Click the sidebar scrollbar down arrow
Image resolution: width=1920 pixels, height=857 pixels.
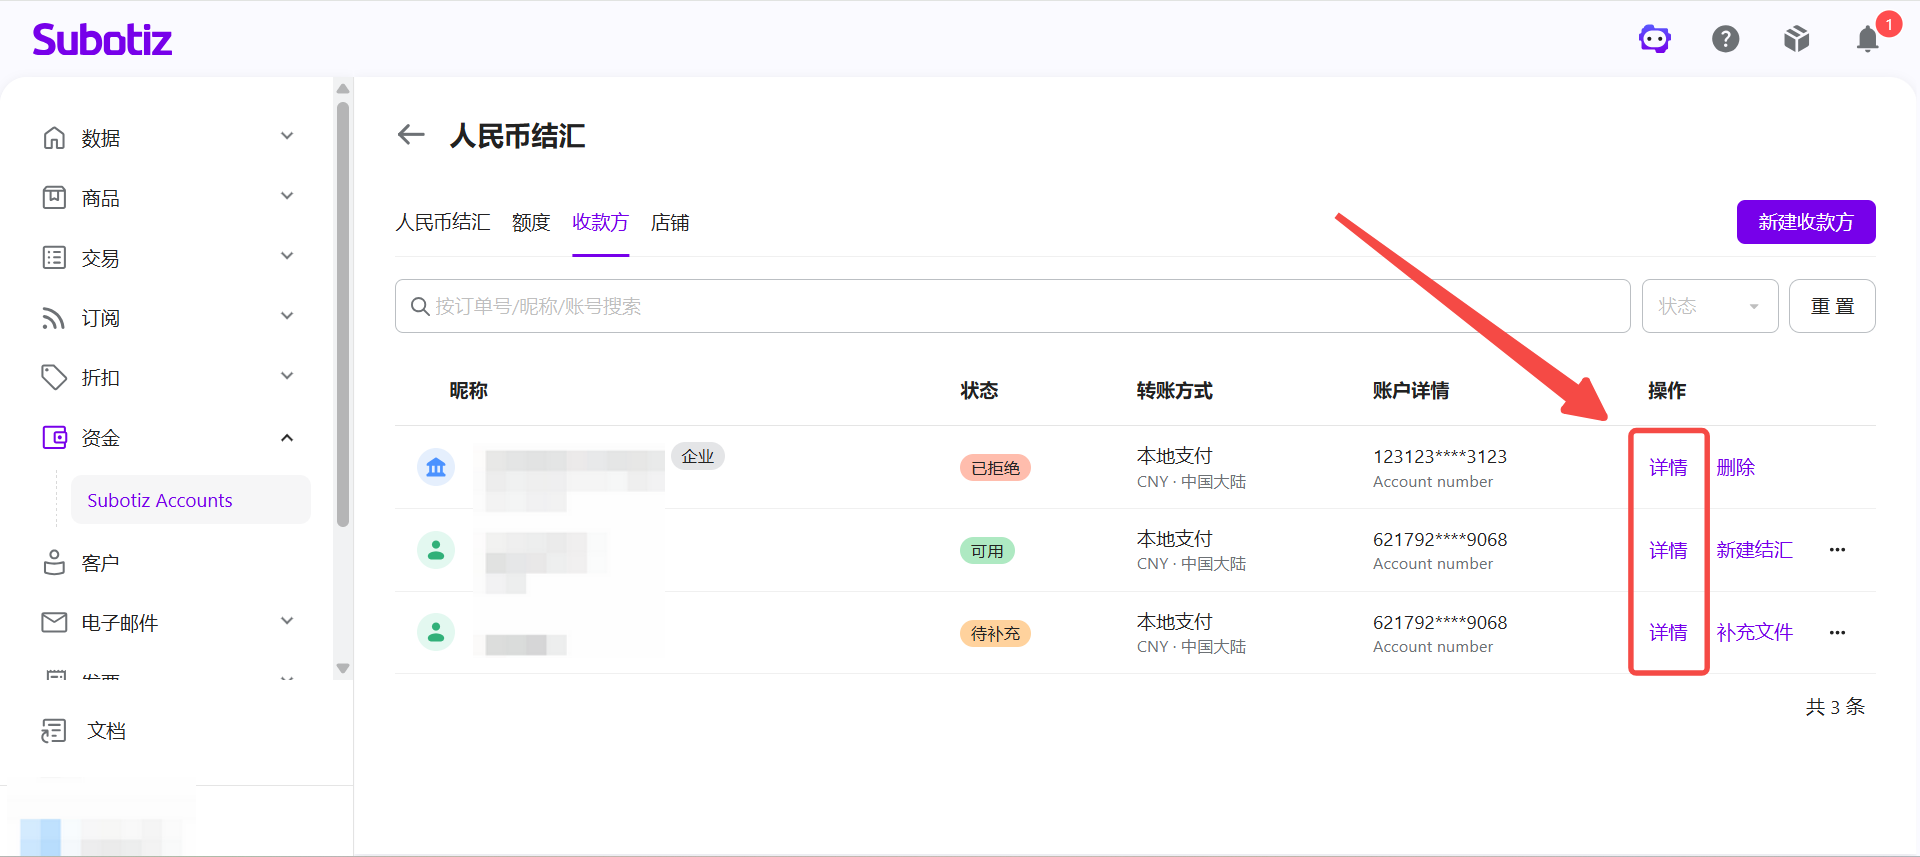point(343,668)
